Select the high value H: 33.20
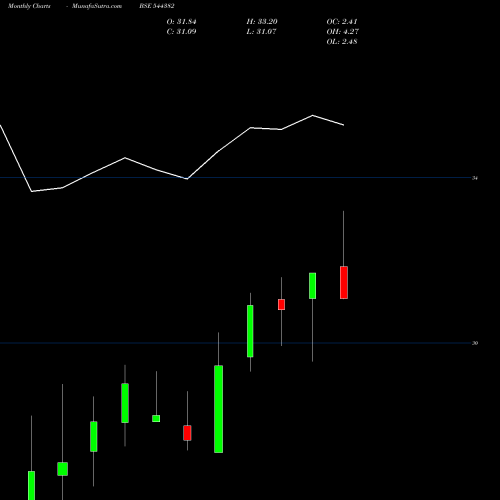Image resolution: width=500 pixels, height=500 pixels. coord(262,22)
